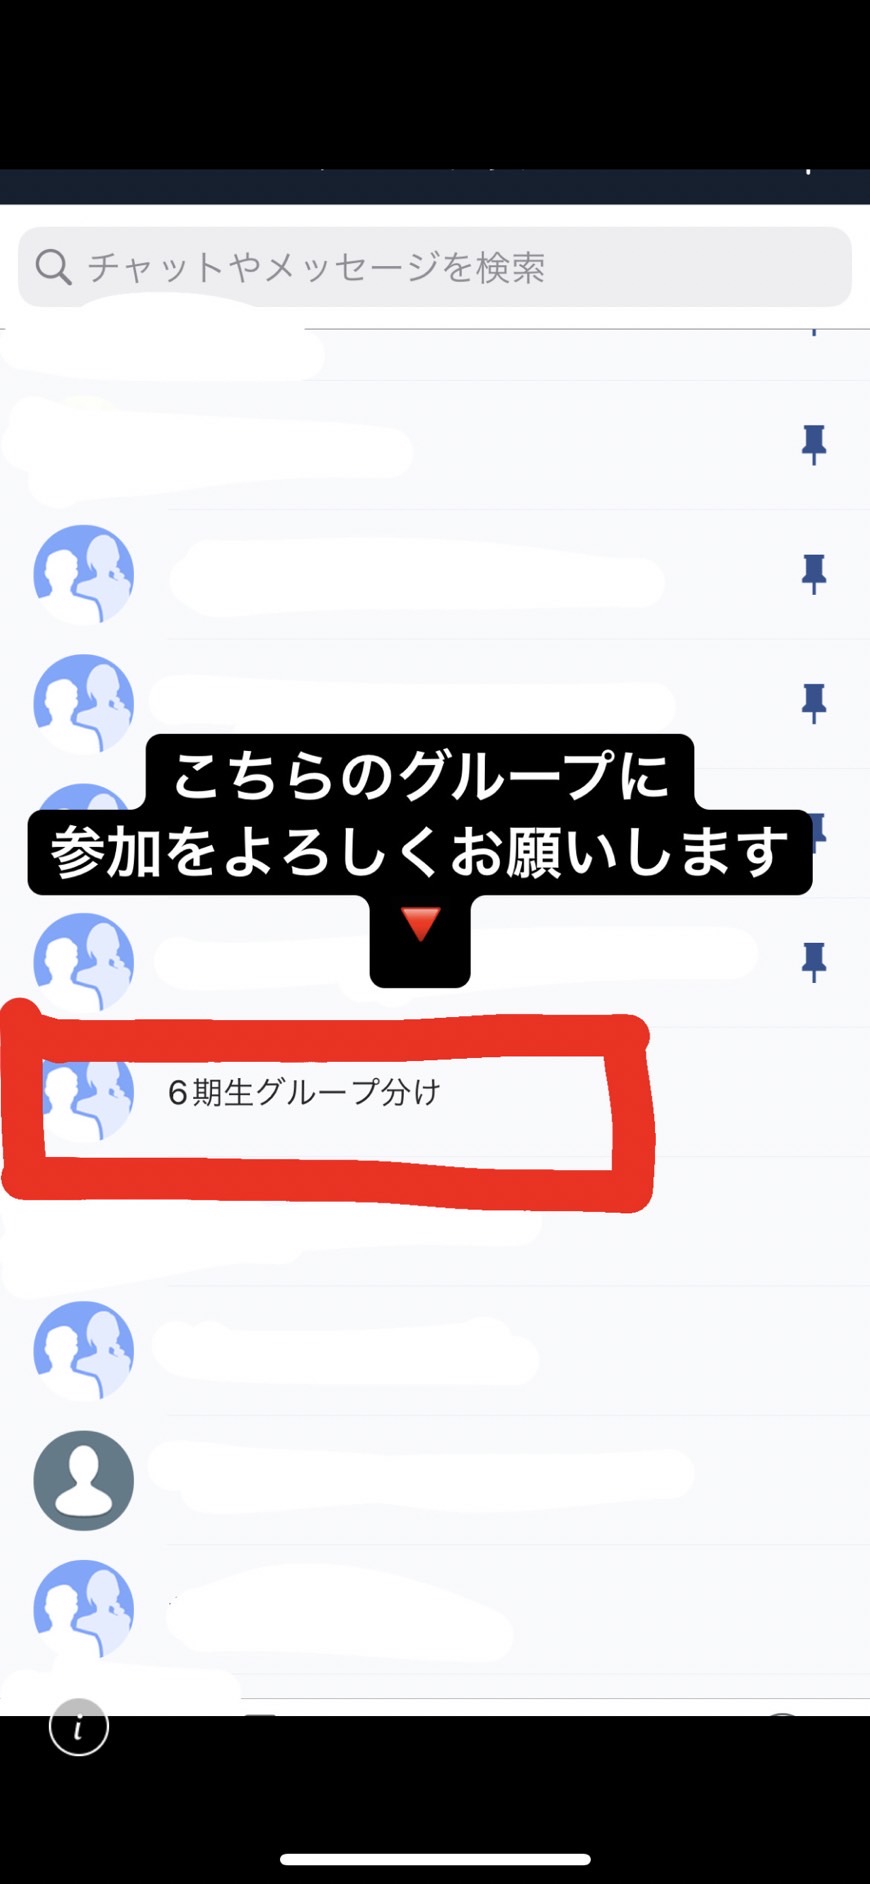Tap the 6期生グループ分け group avatar
The height and width of the screenshot is (1884, 870).
(x=84, y=1092)
